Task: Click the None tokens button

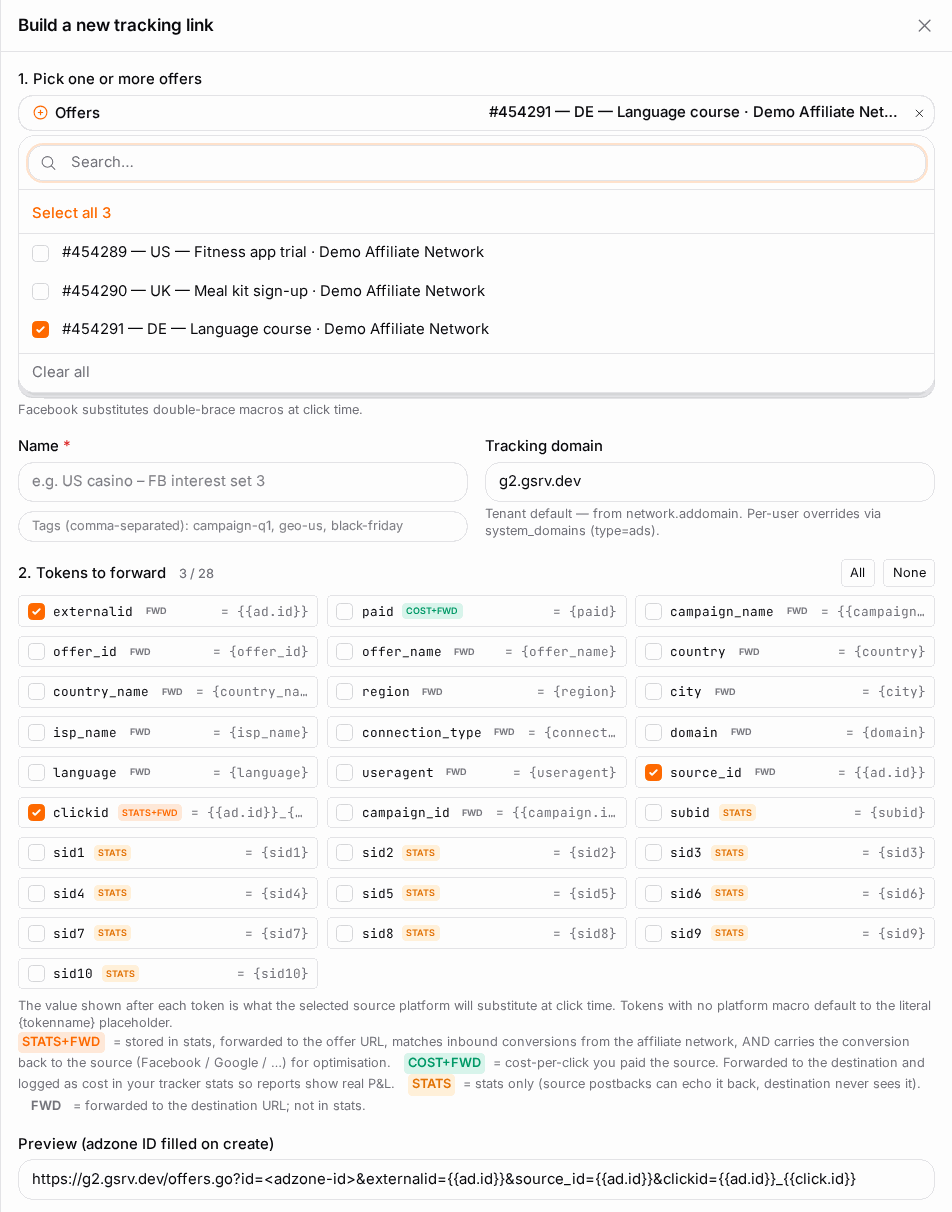Action: [909, 573]
